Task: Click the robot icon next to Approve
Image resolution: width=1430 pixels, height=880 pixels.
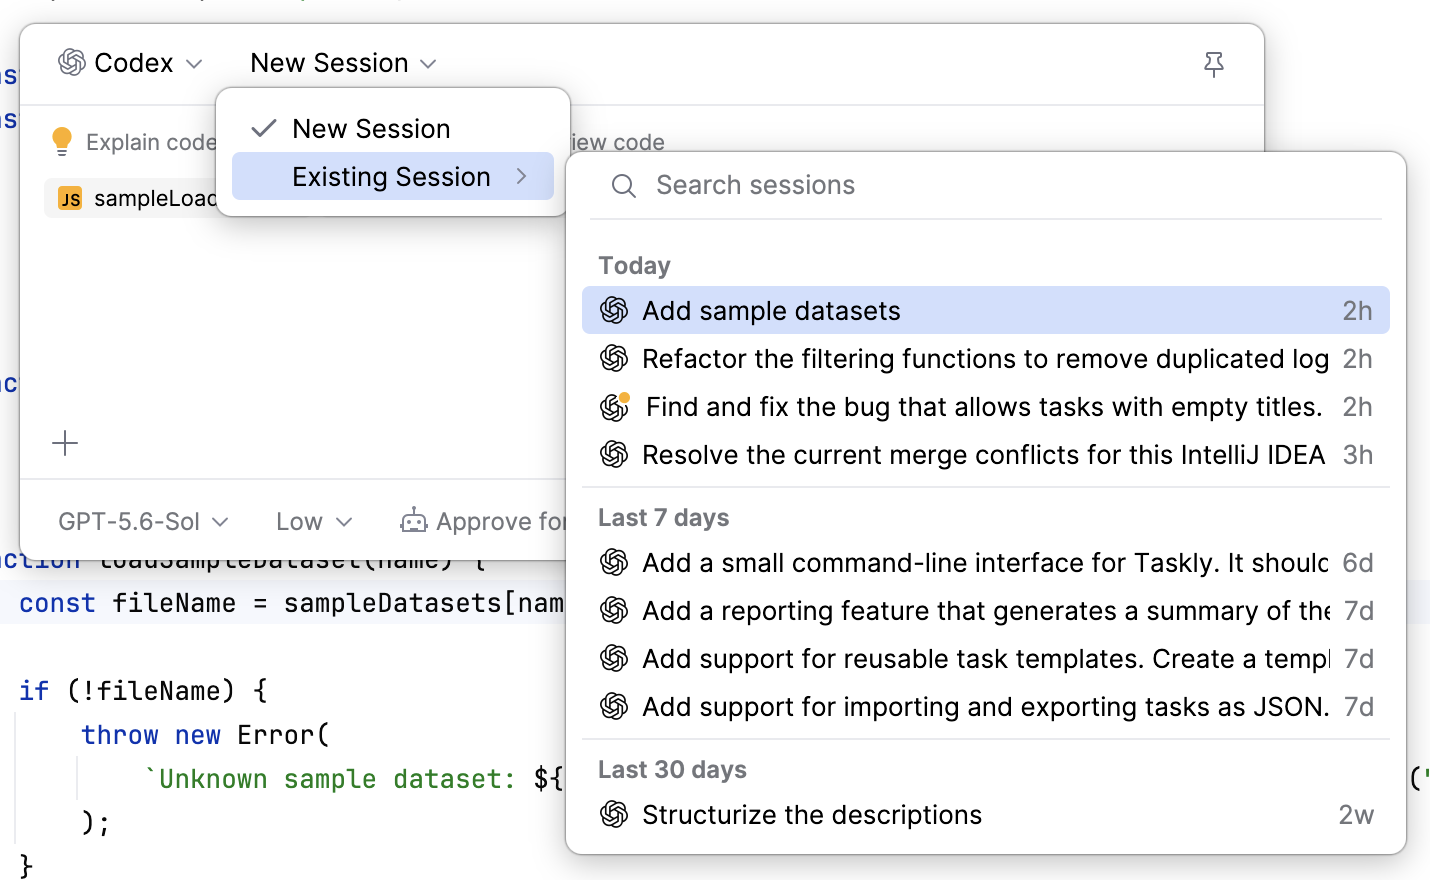Action: (413, 521)
